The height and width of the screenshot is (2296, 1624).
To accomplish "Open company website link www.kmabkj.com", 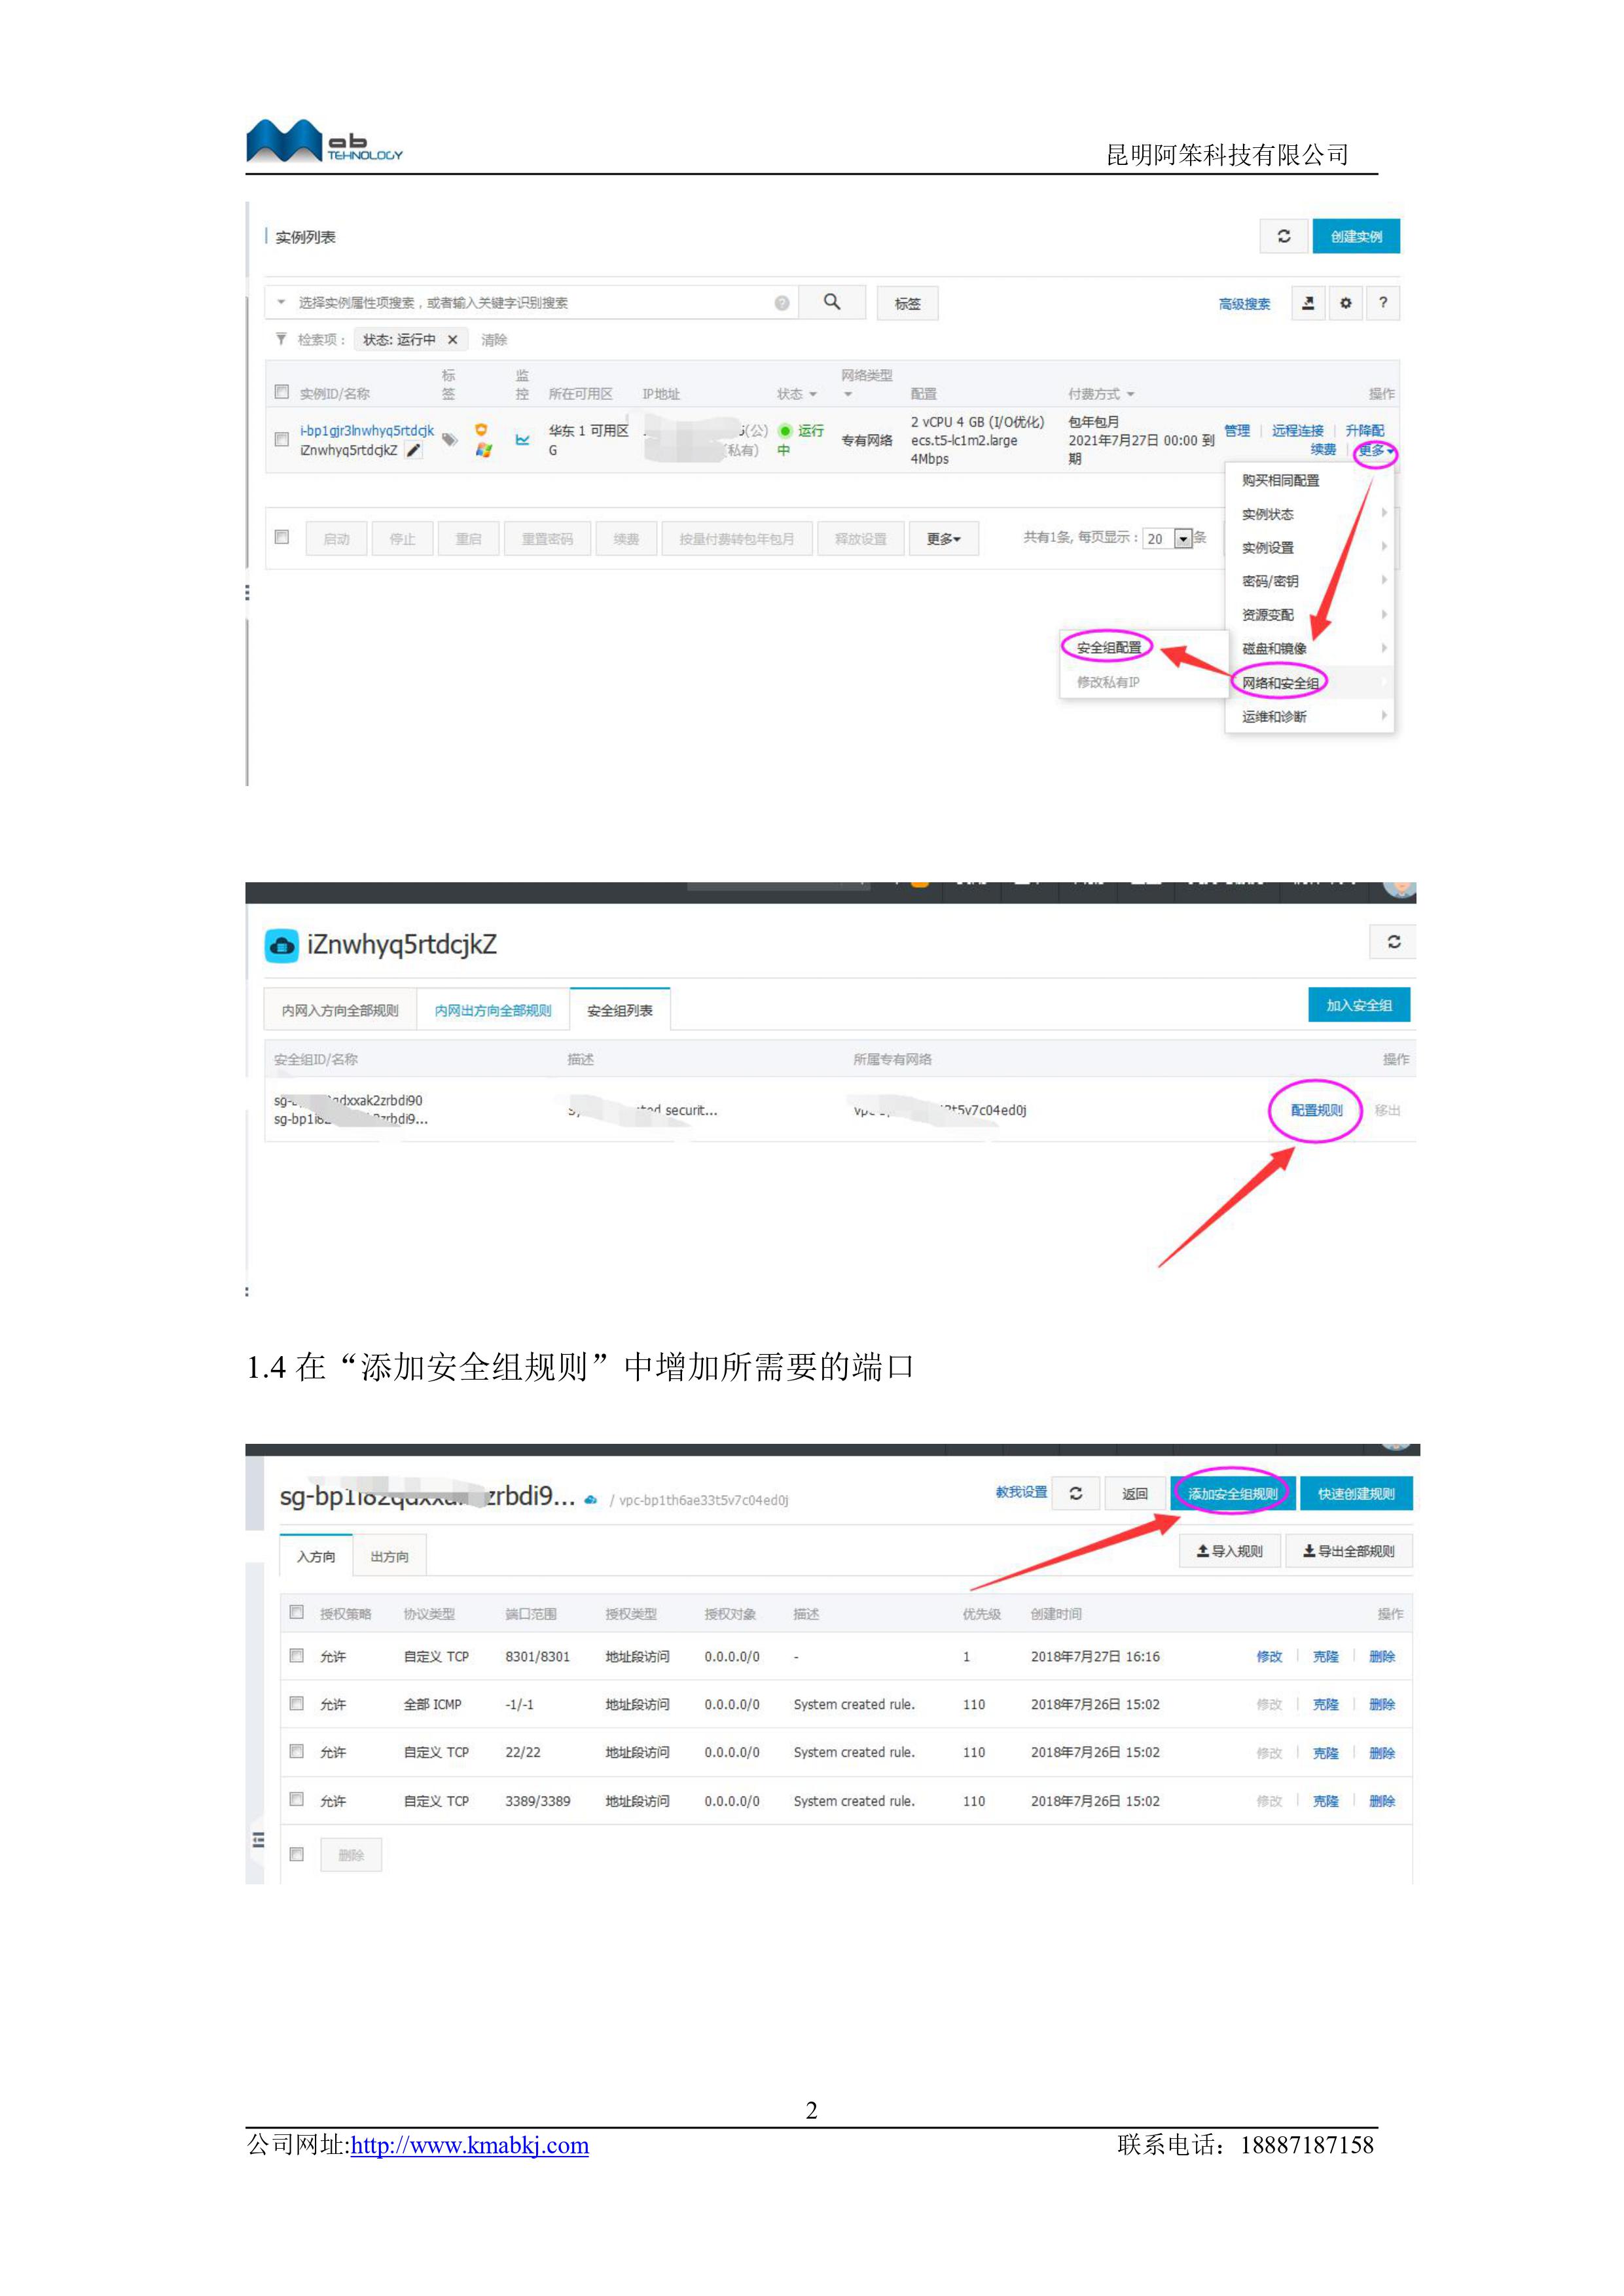I will pos(470,2146).
